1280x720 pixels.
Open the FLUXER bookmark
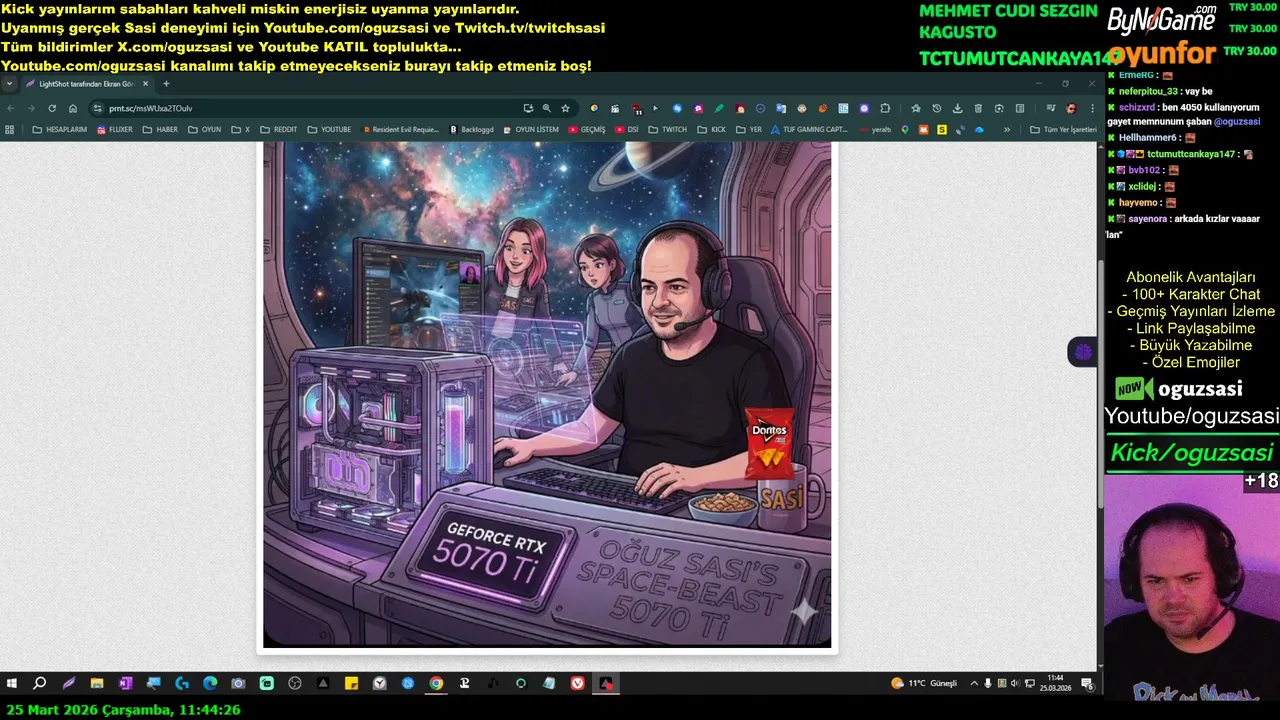[114, 129]
